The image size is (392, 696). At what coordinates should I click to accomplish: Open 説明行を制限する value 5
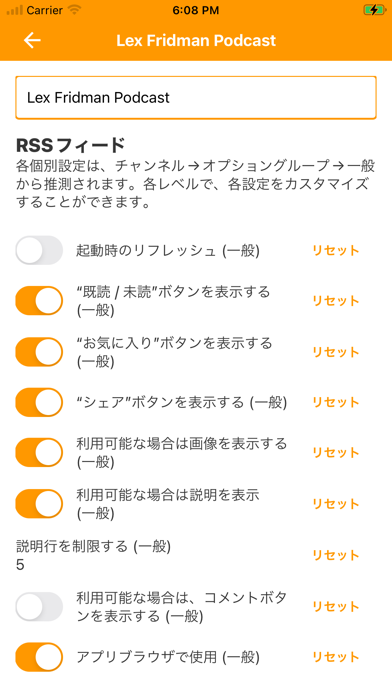tap(20, 565)
